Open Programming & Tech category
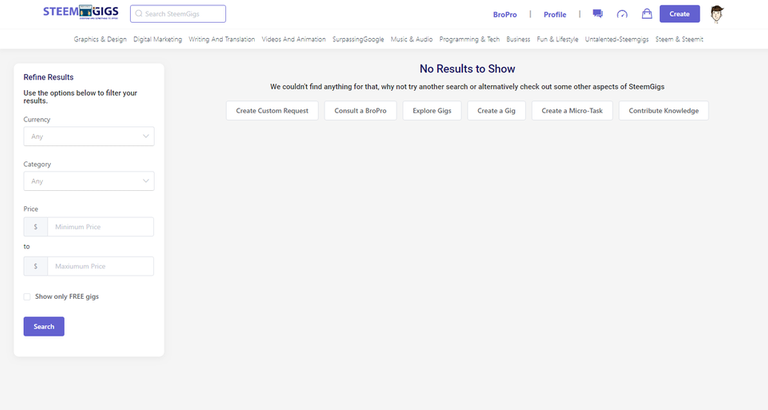Screen dimensions: 768x410 469,39
